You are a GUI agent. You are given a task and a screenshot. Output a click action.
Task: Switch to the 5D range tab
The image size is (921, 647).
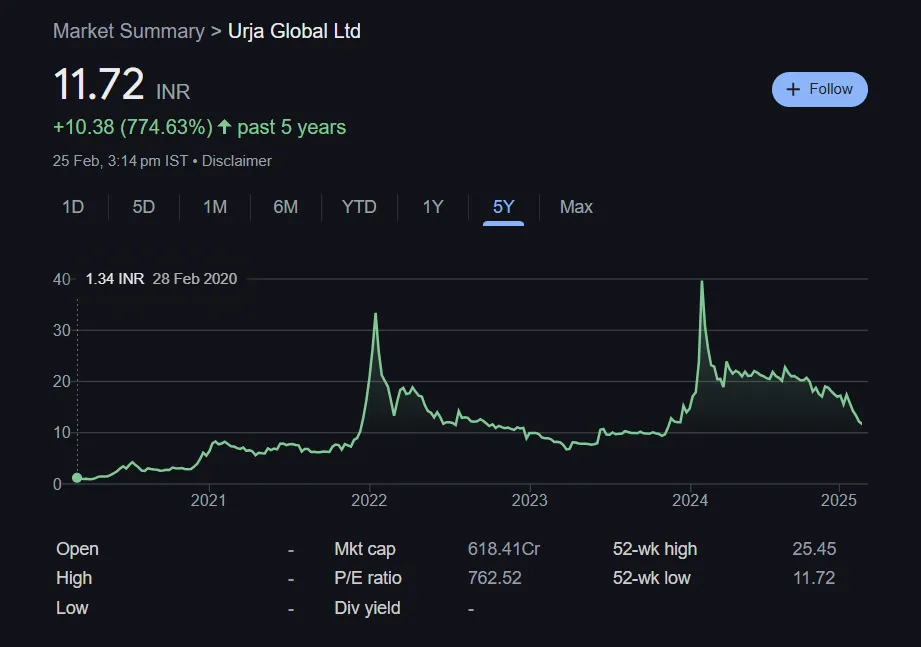point(144,207)
